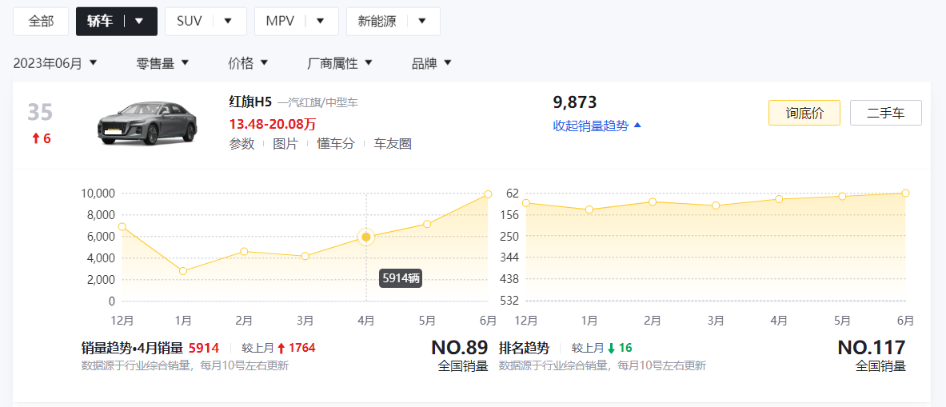Click the 9,873 sales figure
946x407 pixels.
pyautogui.click(x=575, y=103)
